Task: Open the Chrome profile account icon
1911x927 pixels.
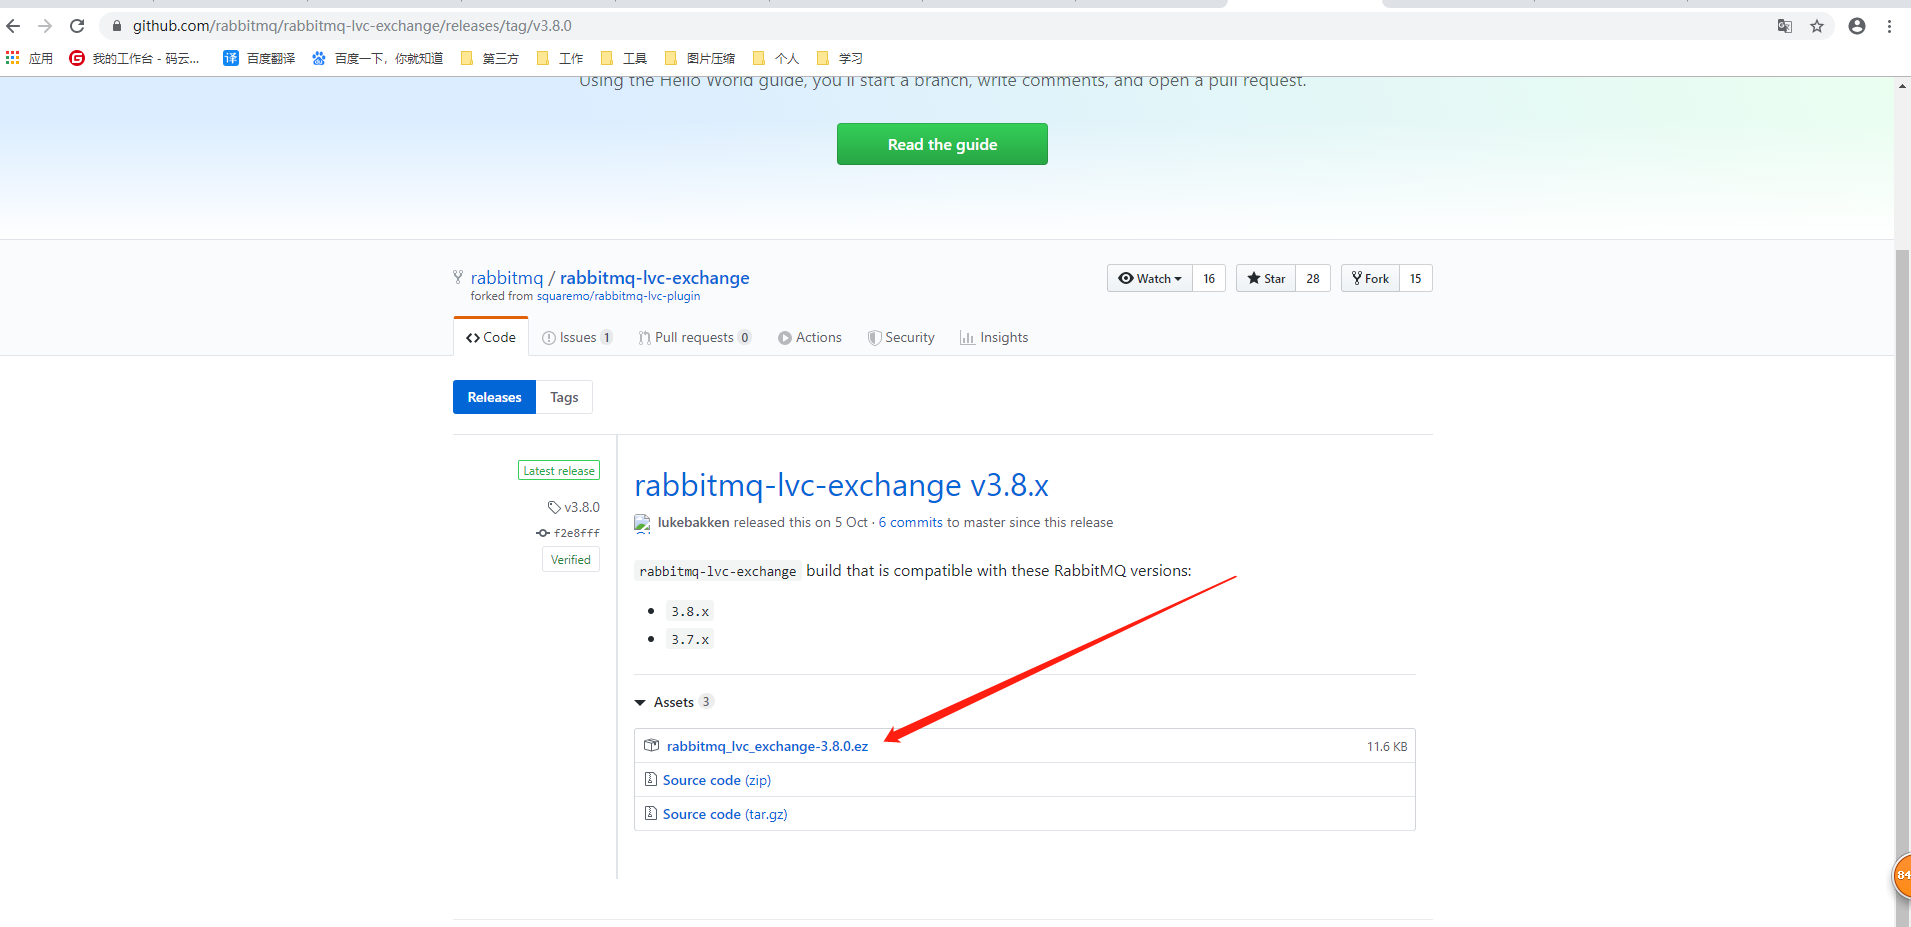Action: [x=1857, y=26]
